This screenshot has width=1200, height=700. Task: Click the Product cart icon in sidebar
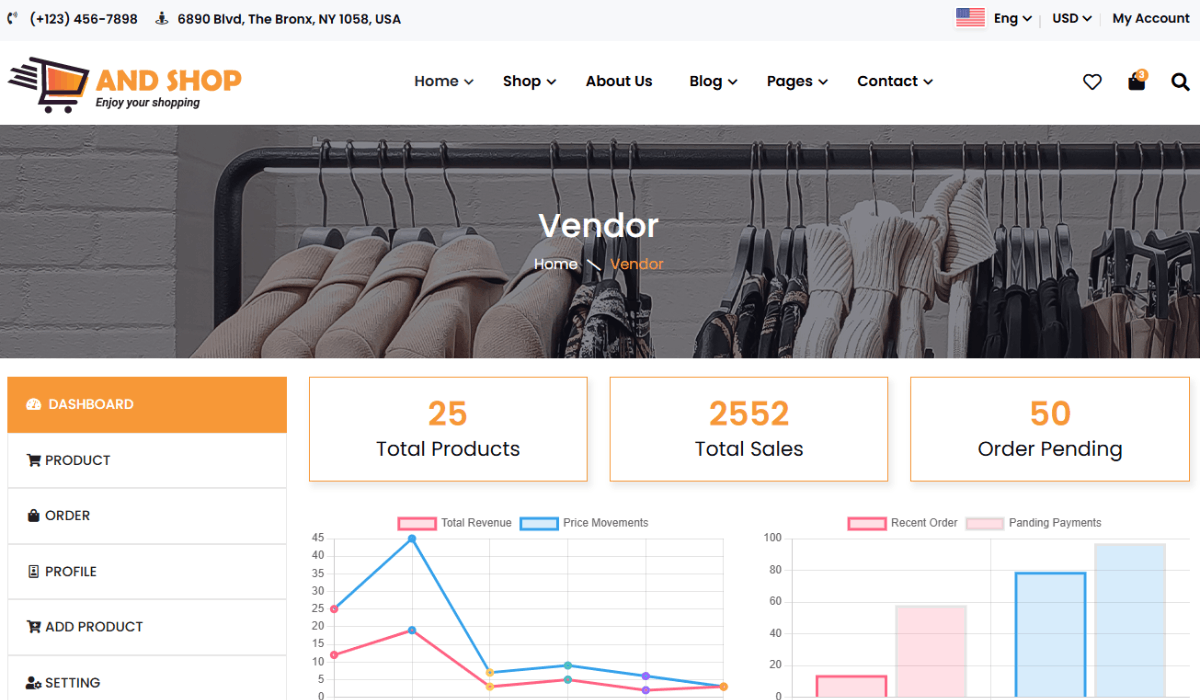(34, 461)
